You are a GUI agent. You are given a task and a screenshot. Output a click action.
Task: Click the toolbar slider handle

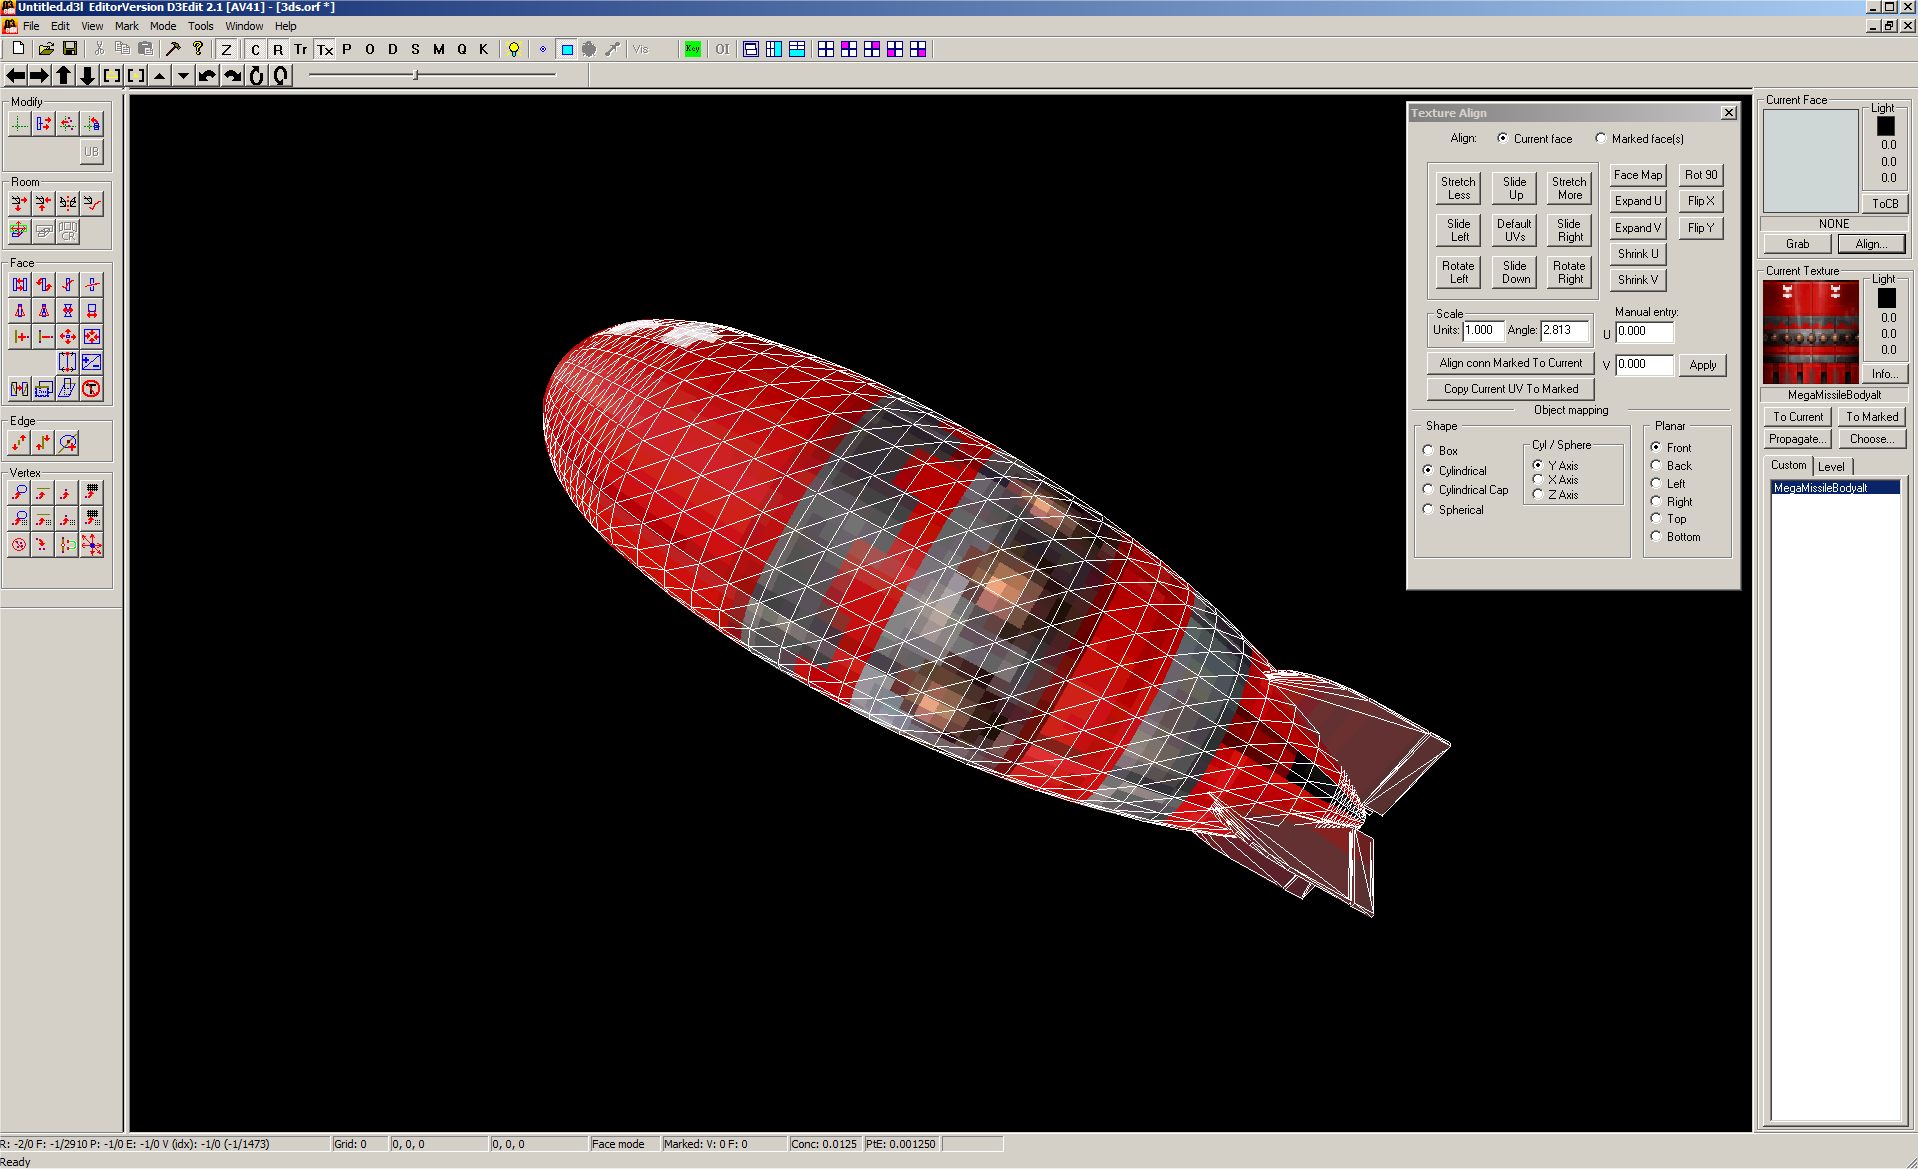pos(416,75)
